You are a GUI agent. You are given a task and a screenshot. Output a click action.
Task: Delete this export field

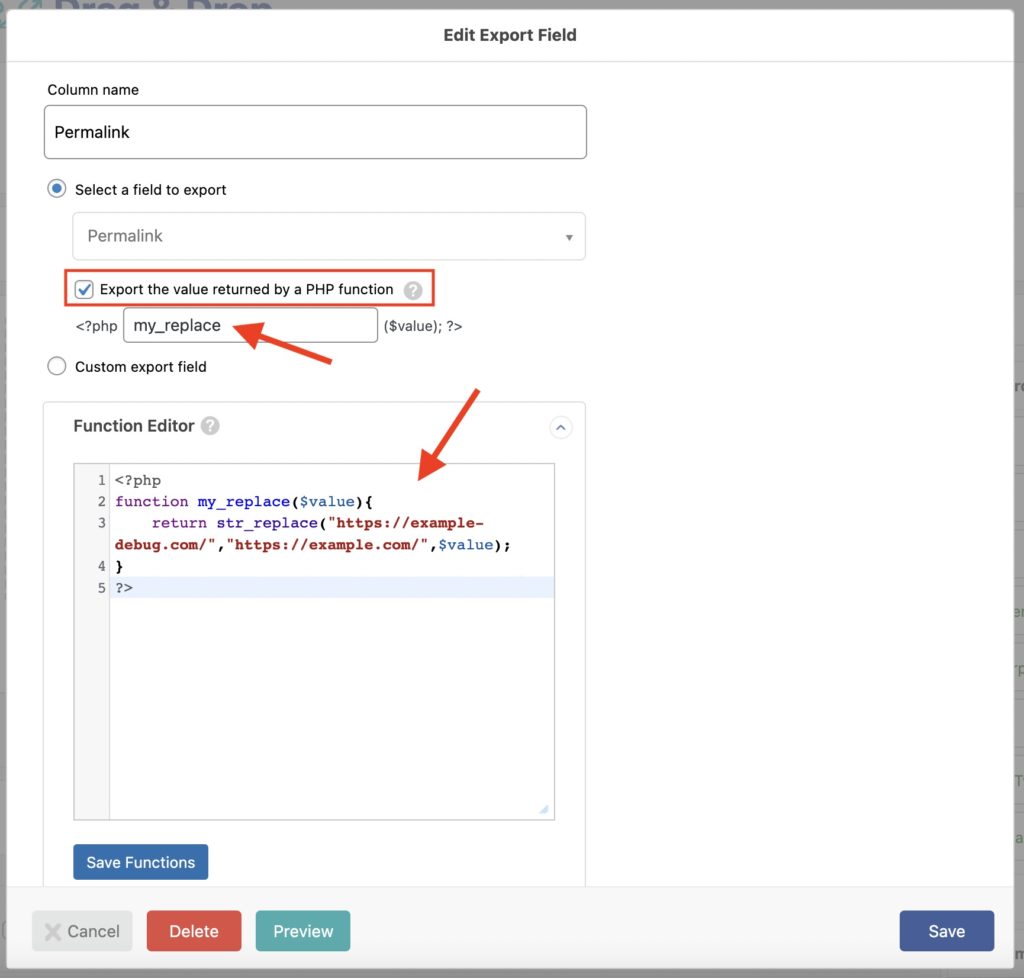194,931
